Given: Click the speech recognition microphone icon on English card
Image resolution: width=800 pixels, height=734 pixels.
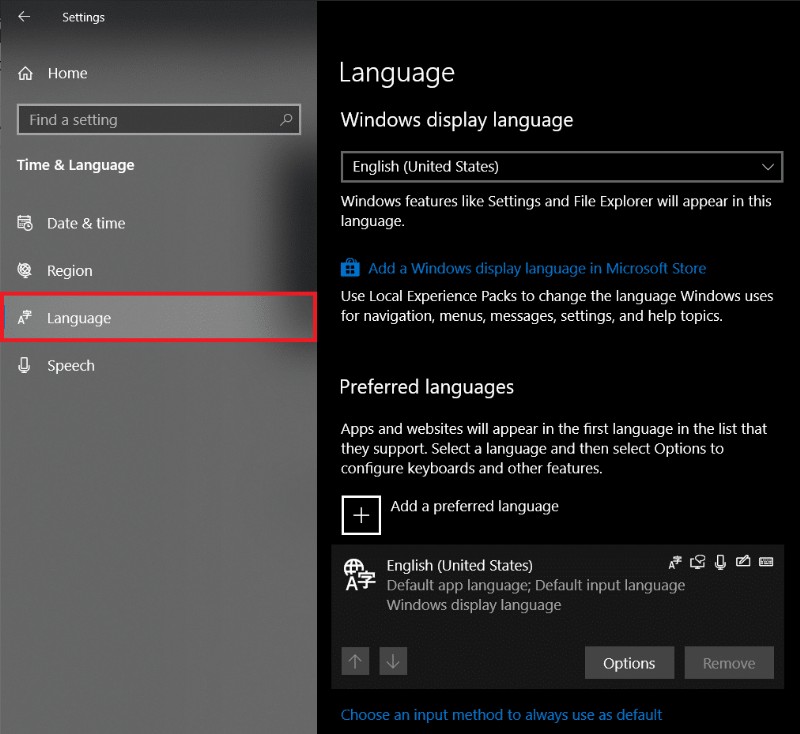Looking at the screenshot, I should tap(721, 562).
